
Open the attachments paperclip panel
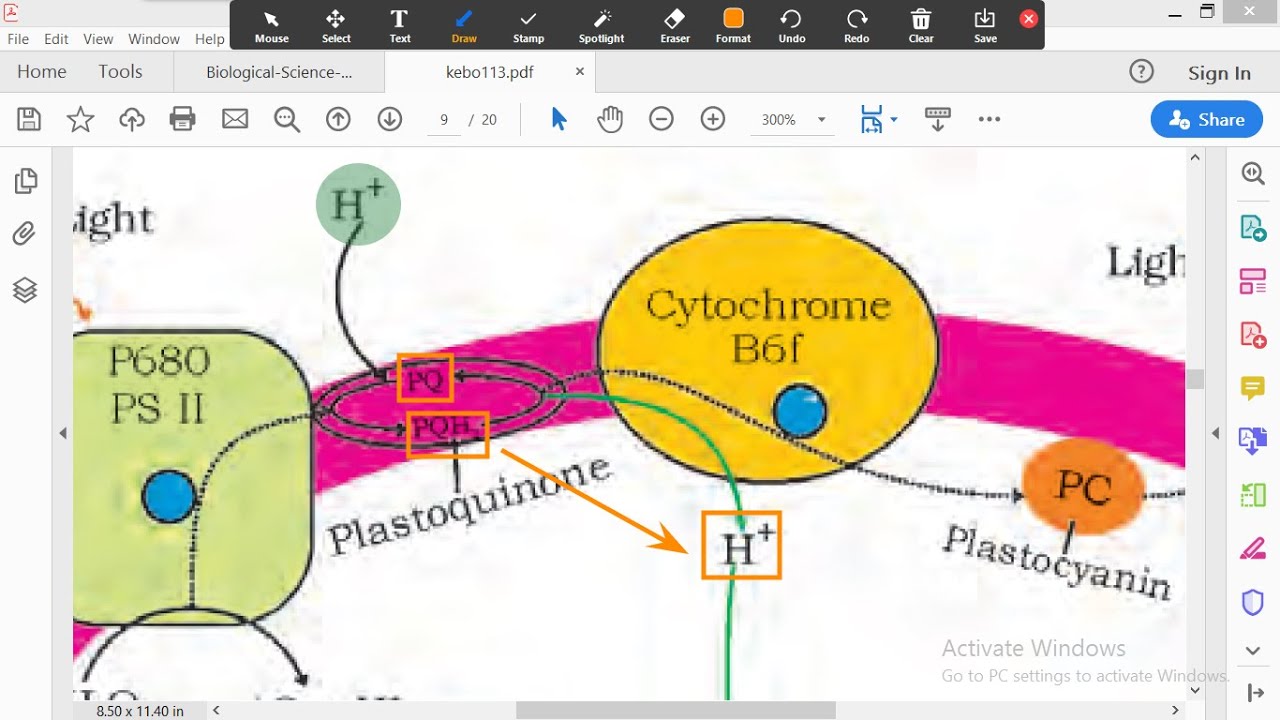pos(25,235)
